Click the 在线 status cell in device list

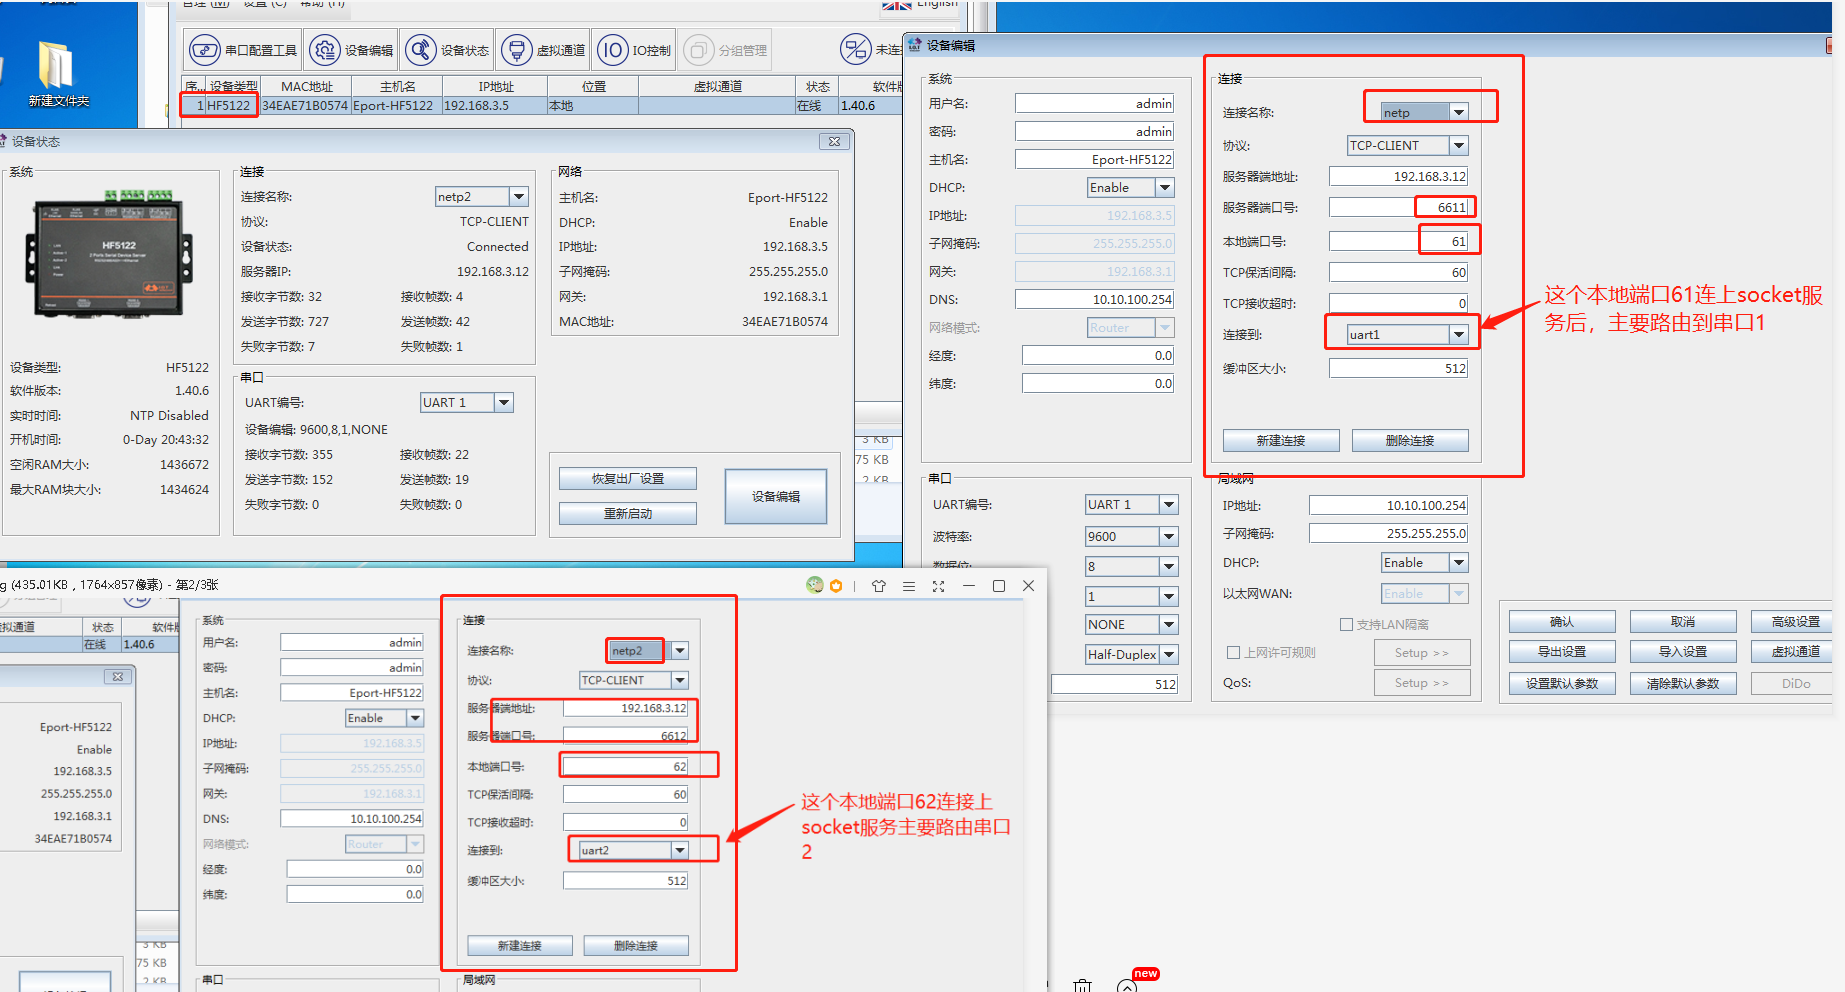(816, 106)
